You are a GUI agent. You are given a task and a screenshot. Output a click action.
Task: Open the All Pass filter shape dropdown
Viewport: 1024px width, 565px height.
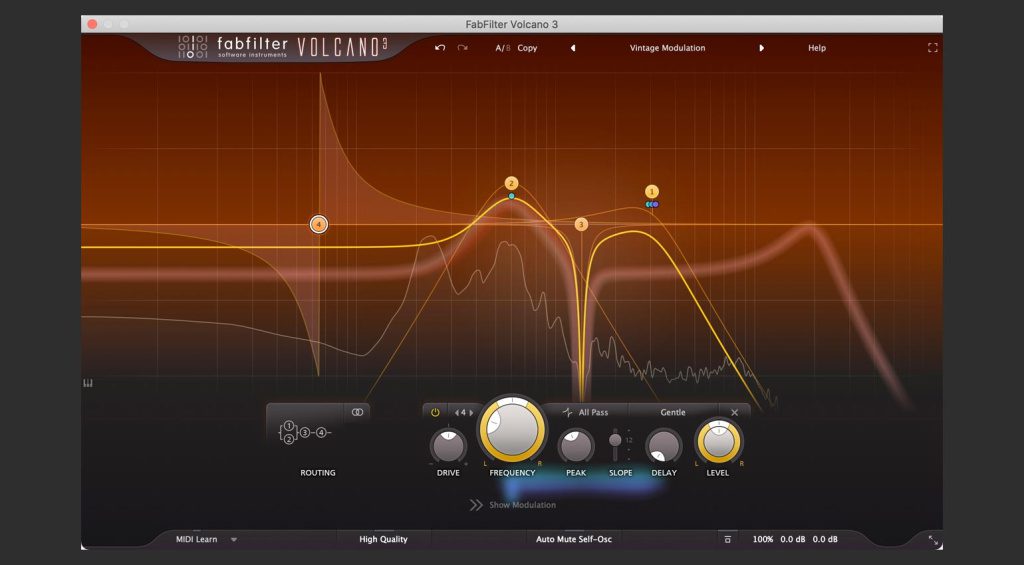586,412
